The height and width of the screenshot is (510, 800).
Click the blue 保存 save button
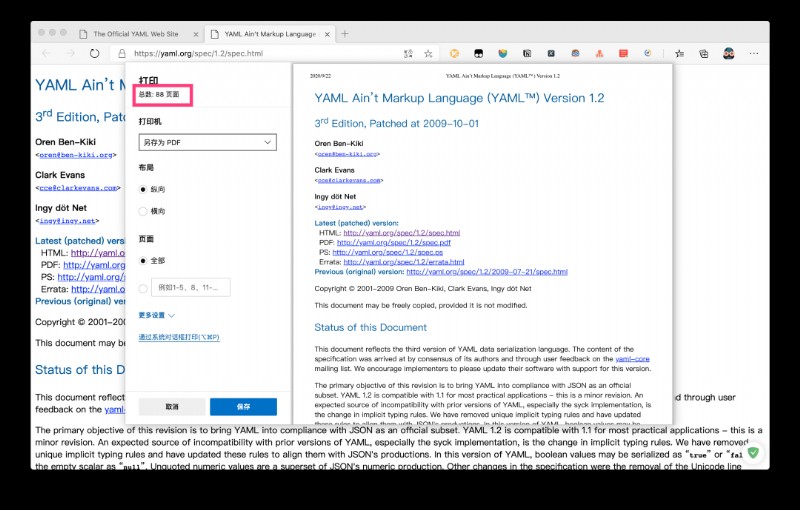tap(243, 406)
